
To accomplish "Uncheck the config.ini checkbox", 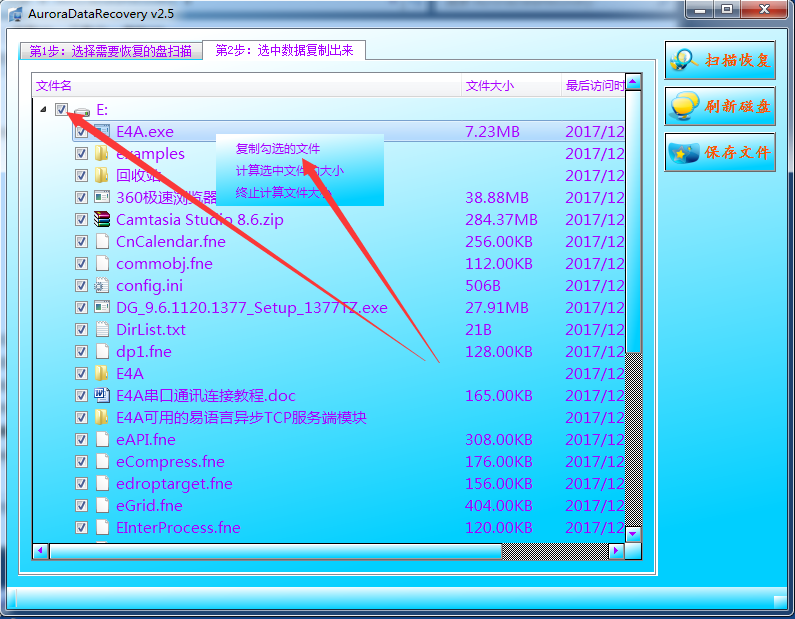I will coord(81,285).
